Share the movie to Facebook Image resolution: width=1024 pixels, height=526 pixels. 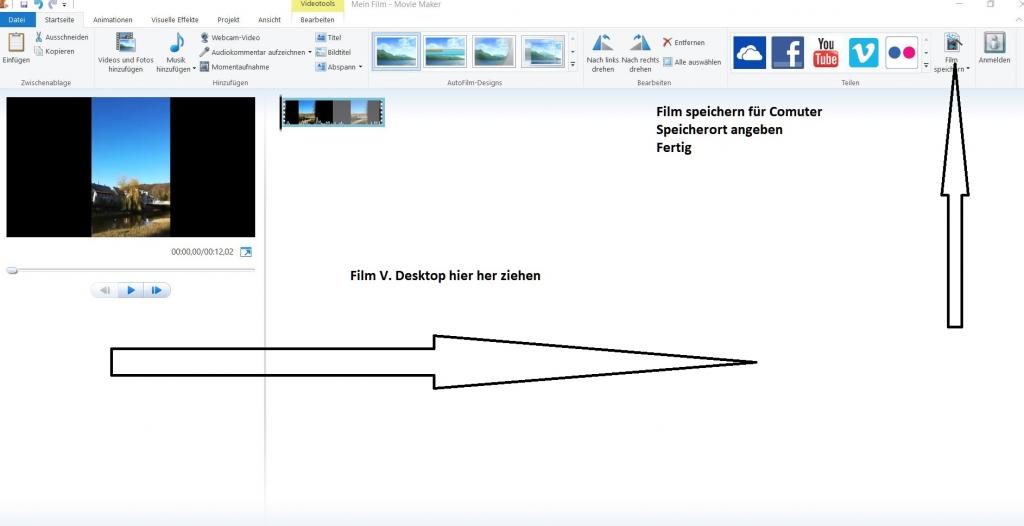(x=787, y=52)
